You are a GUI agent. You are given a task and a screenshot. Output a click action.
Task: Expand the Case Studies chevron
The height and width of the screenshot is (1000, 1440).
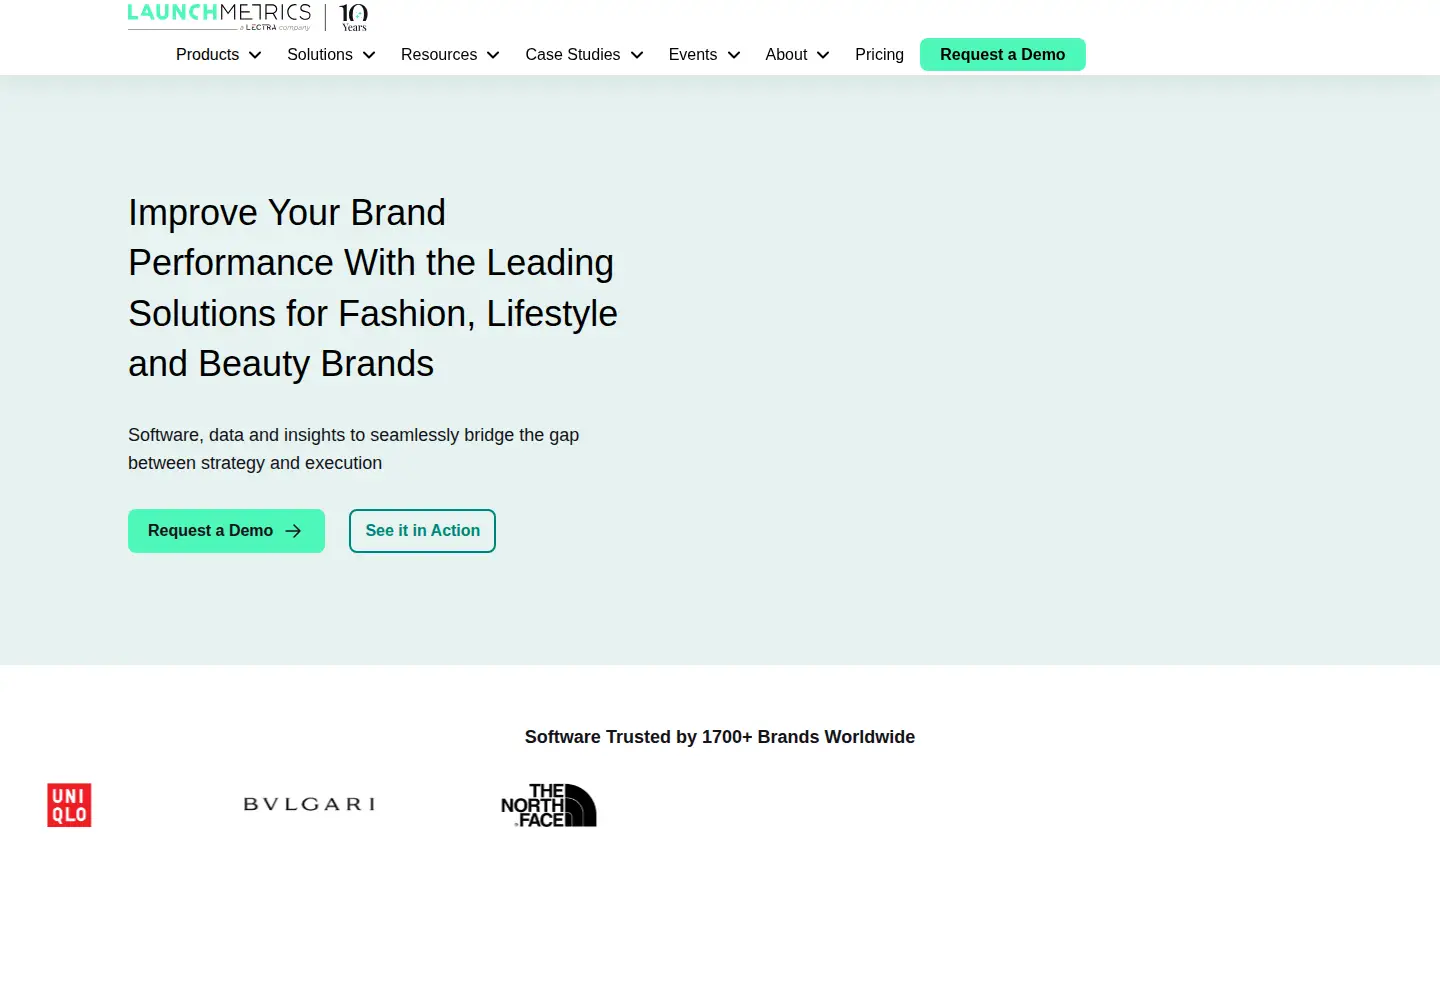pyautogui.click(x=637, y=55)
